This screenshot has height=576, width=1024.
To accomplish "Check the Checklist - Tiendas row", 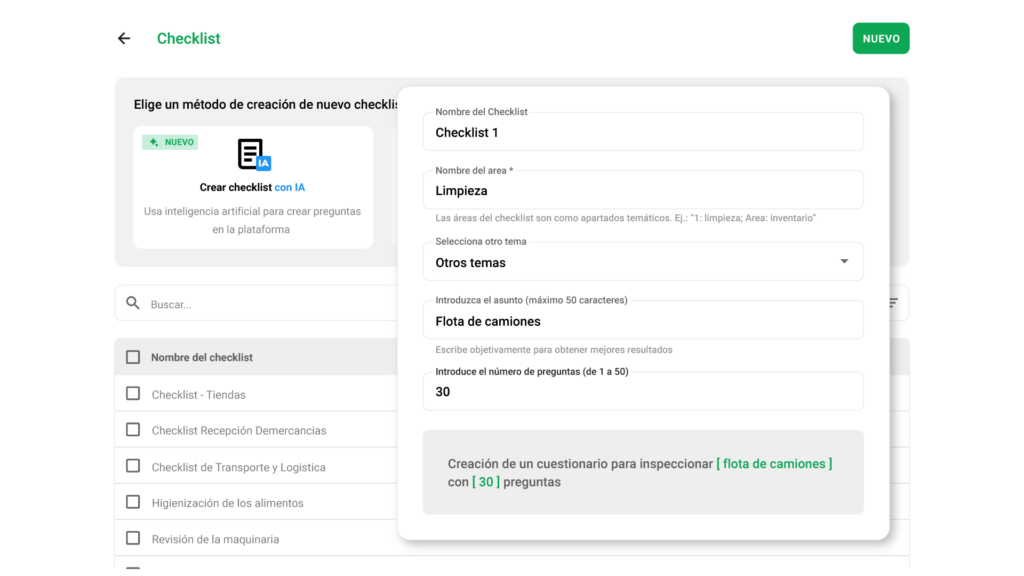I will click(133, 394).
